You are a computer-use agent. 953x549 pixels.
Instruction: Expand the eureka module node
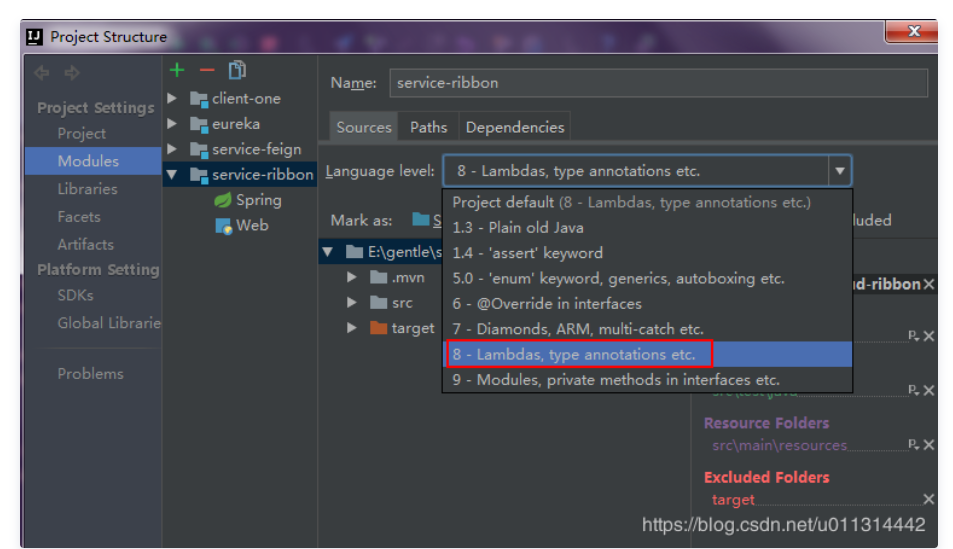(172, 123)
